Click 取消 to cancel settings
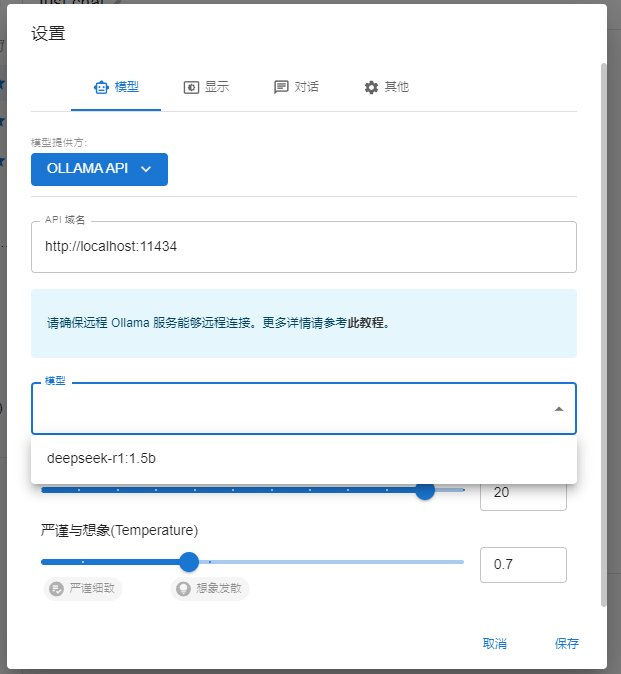The width and height of the screenshot is (621, 674). point(495,643)
